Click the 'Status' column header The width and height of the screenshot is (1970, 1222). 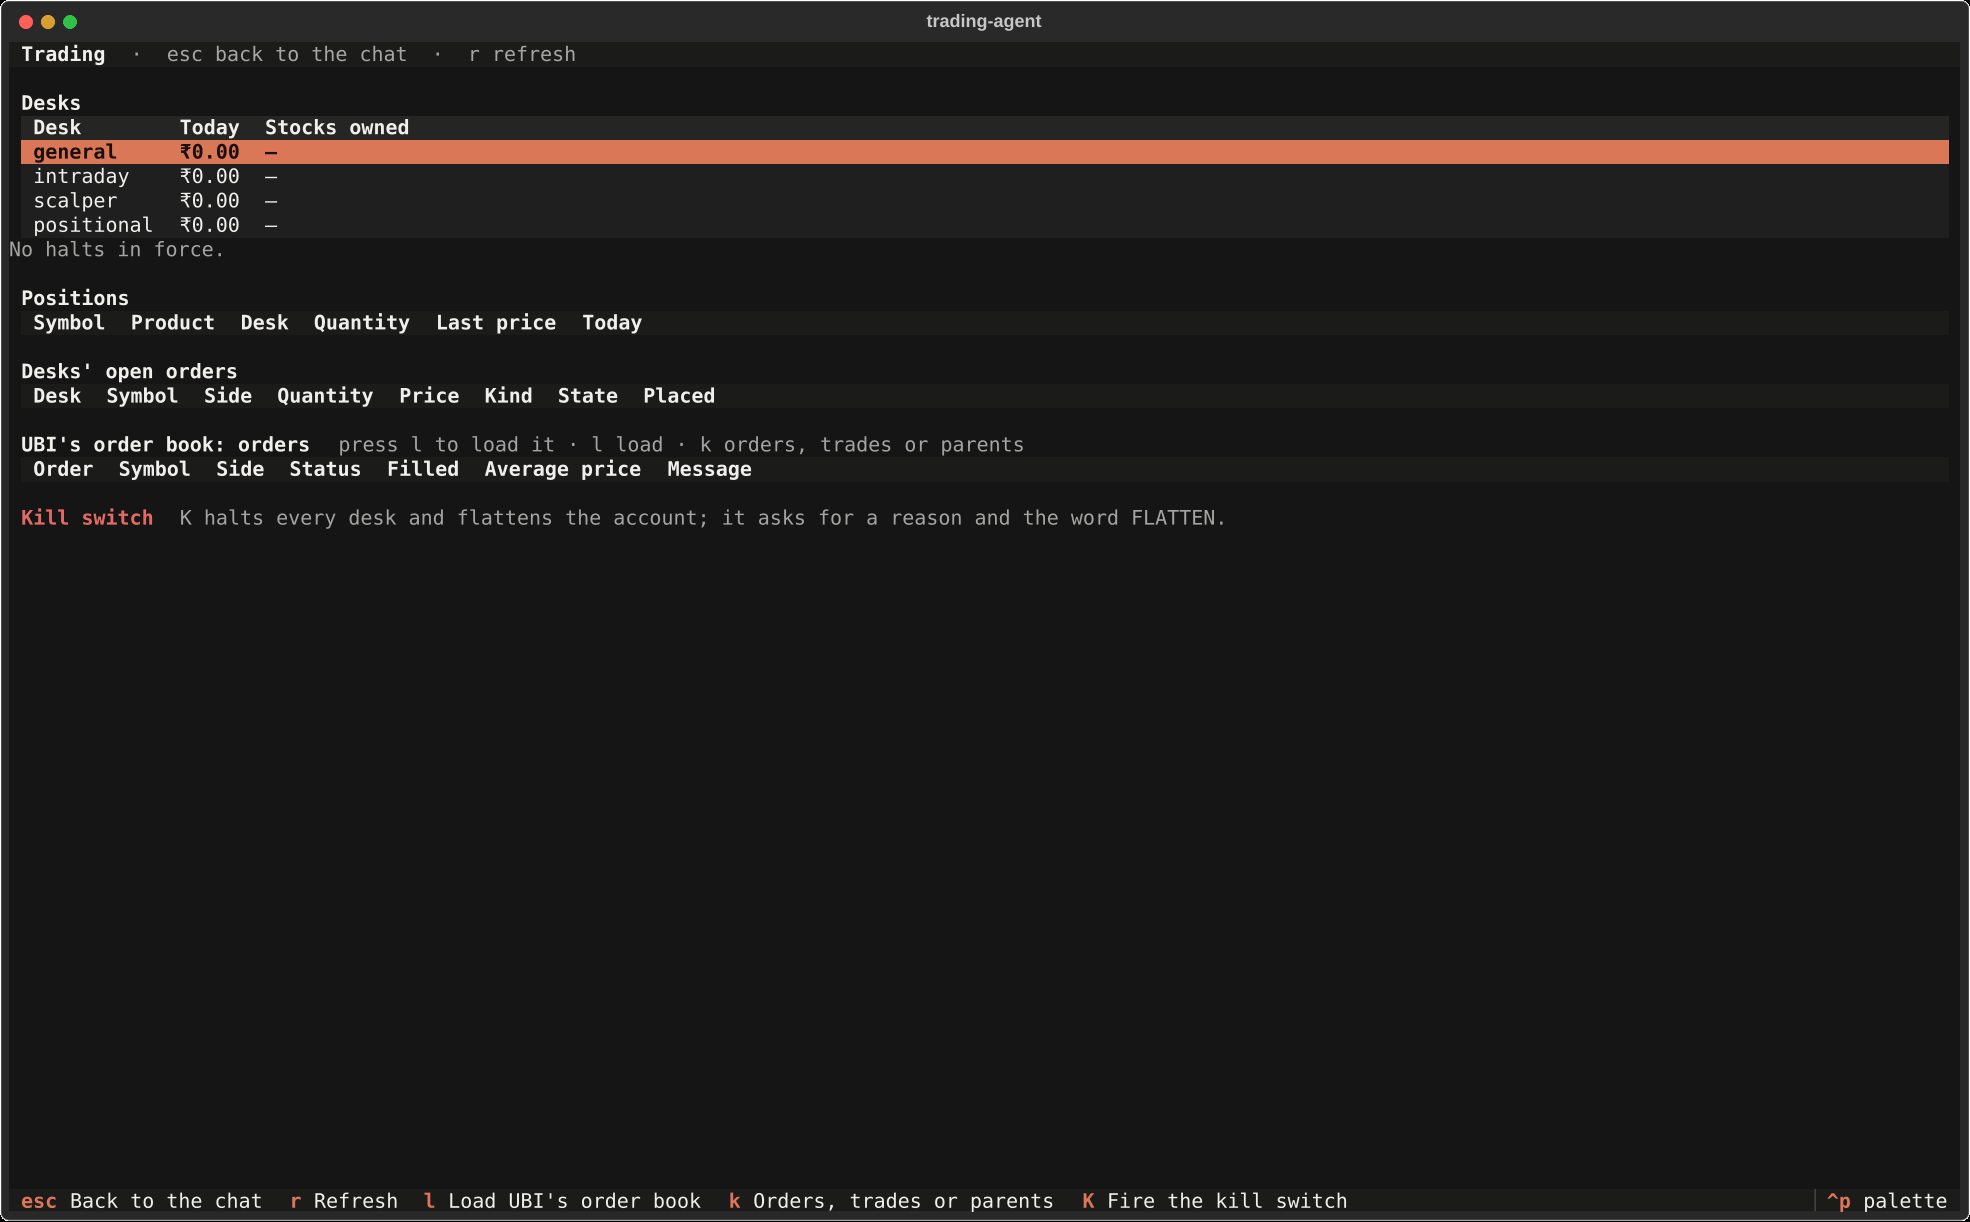(325, 469)
